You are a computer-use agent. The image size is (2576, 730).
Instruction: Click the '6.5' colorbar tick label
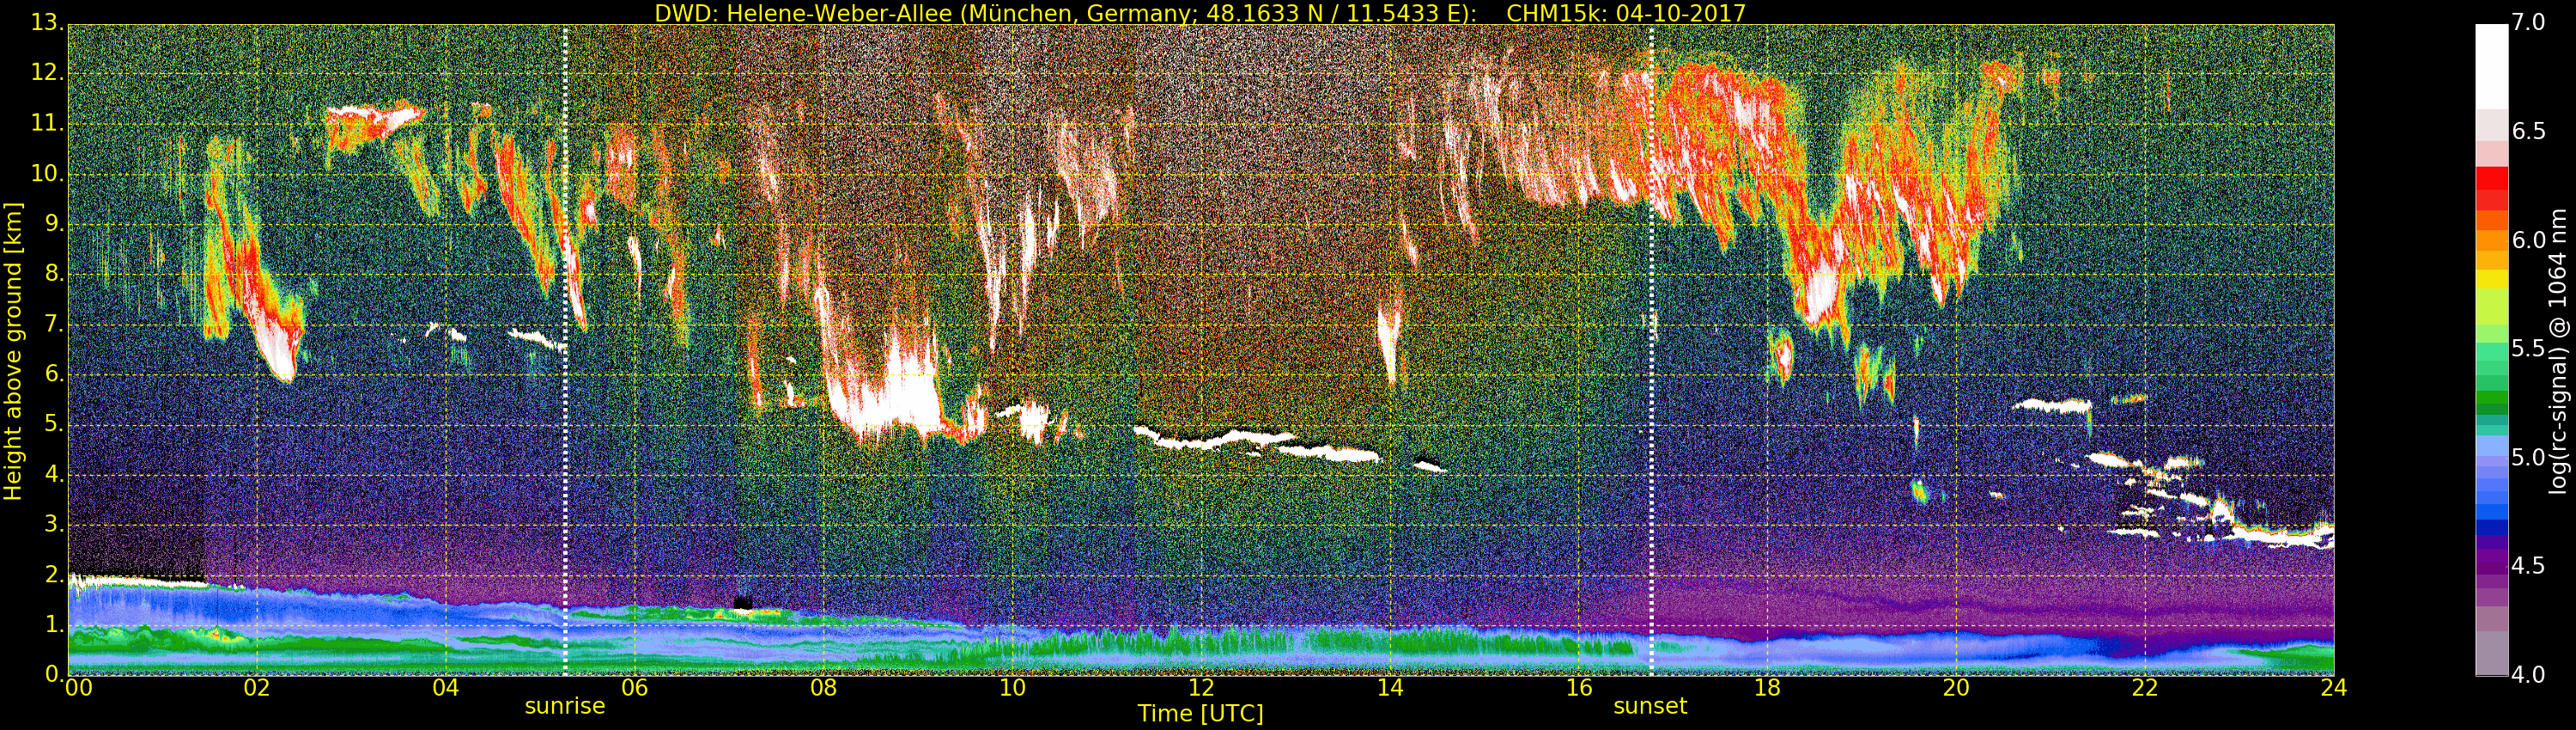(2529, 131)
